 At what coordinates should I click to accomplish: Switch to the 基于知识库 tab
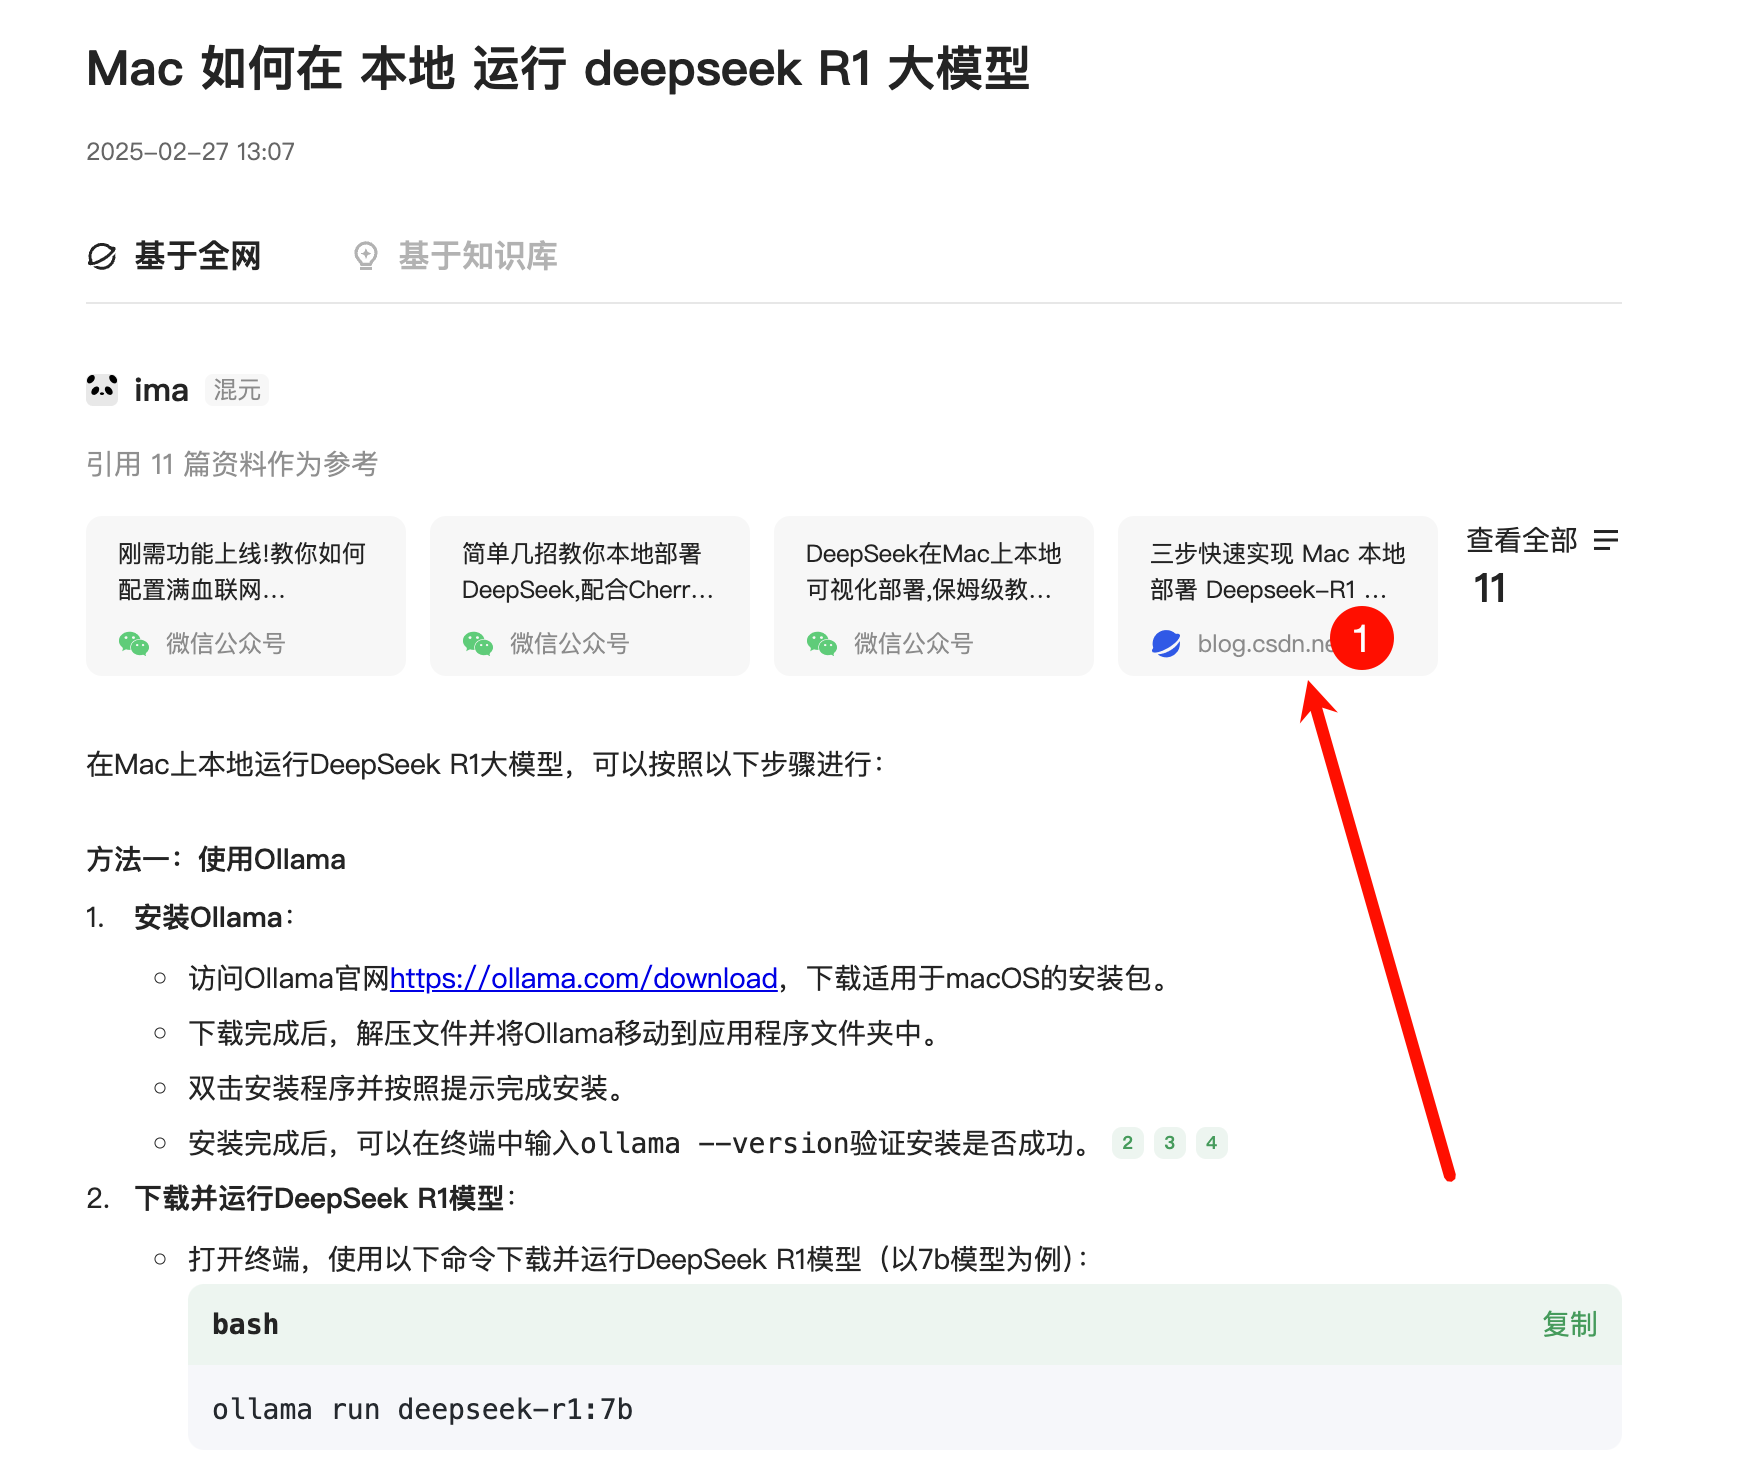(x=455, y=256)
